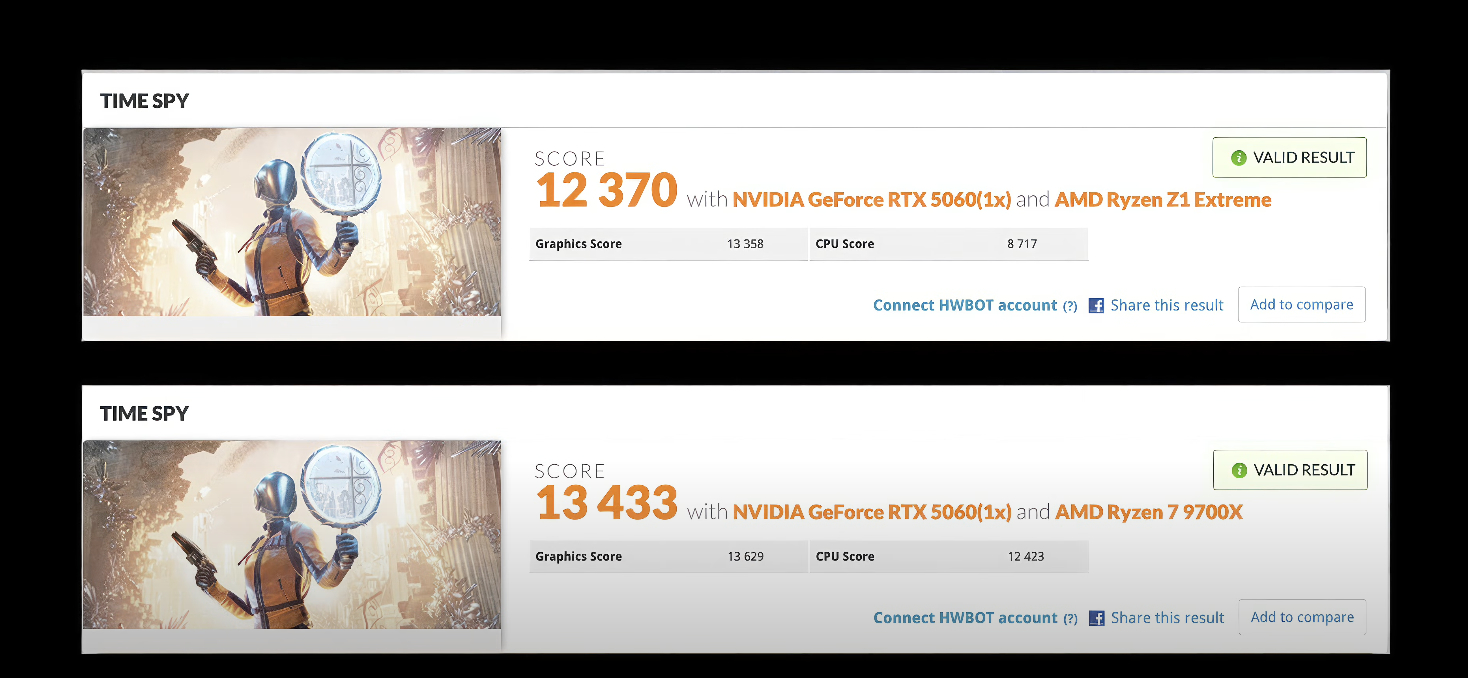Click the Graphics Score value 13 629
The height and width of the screenshot is (678, 1468).
click(745, 556)
